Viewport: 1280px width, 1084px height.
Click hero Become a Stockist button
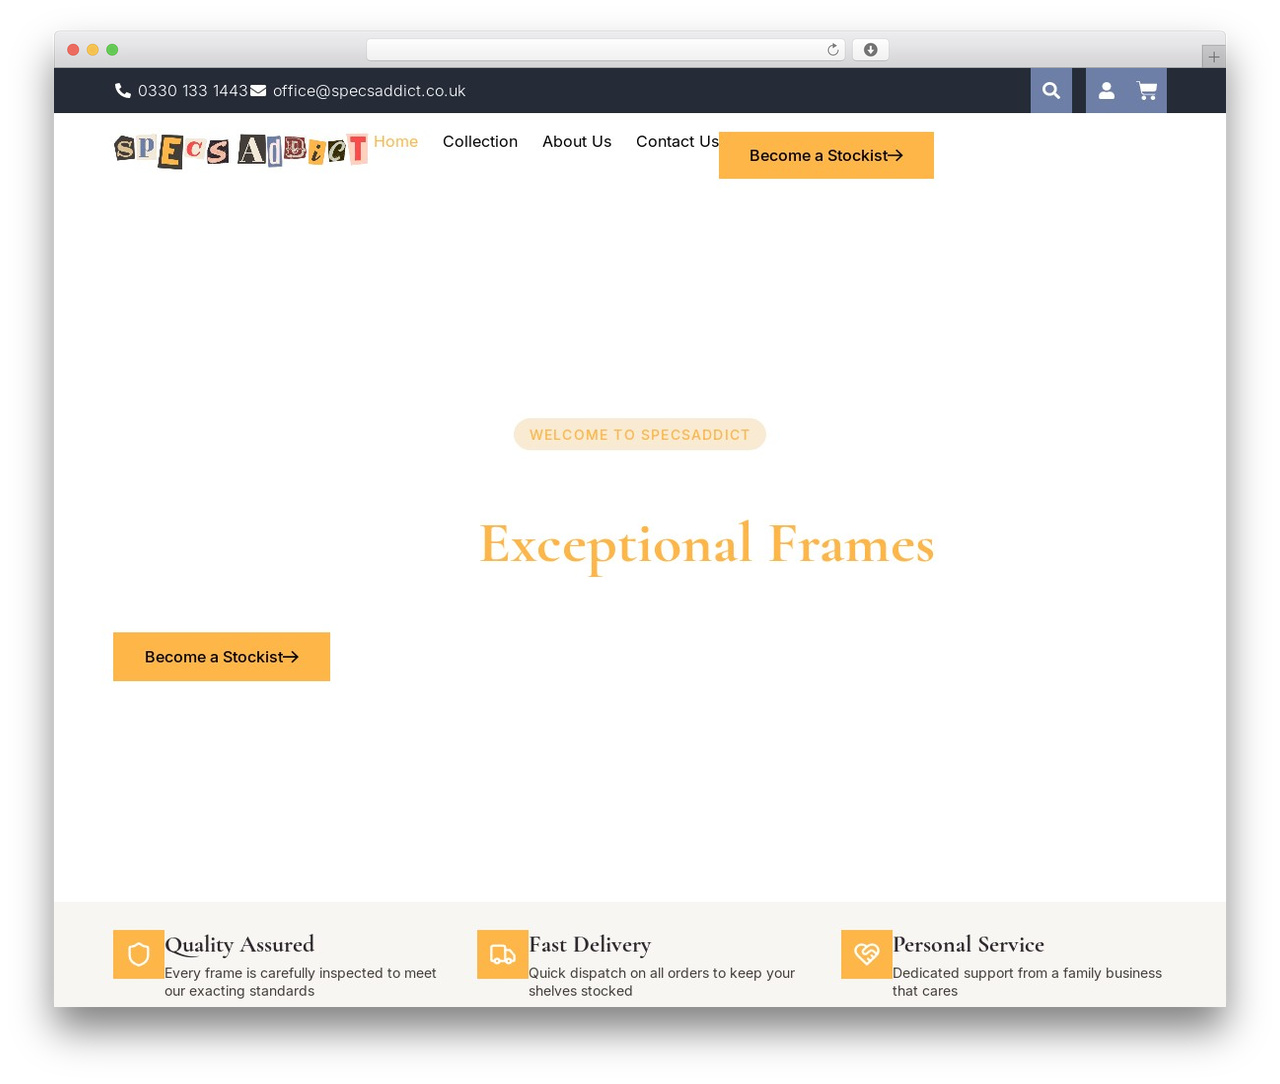click(x=222, y=657)
